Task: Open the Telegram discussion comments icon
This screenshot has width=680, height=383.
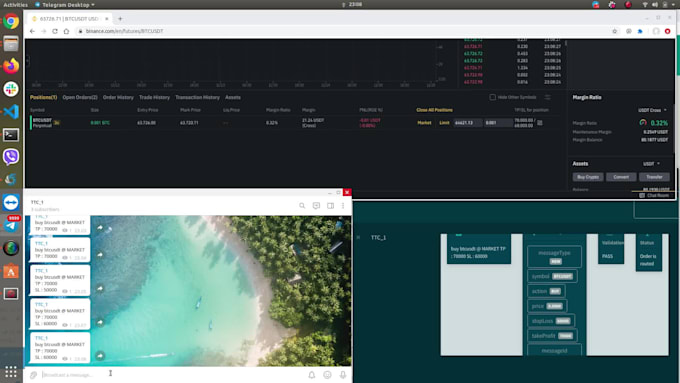Action: (316, 206)
